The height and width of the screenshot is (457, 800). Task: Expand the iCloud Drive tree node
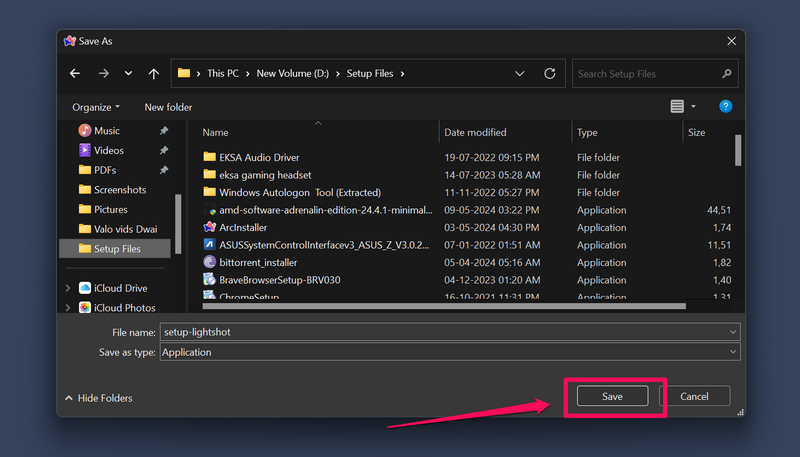(x=68, y=288)
